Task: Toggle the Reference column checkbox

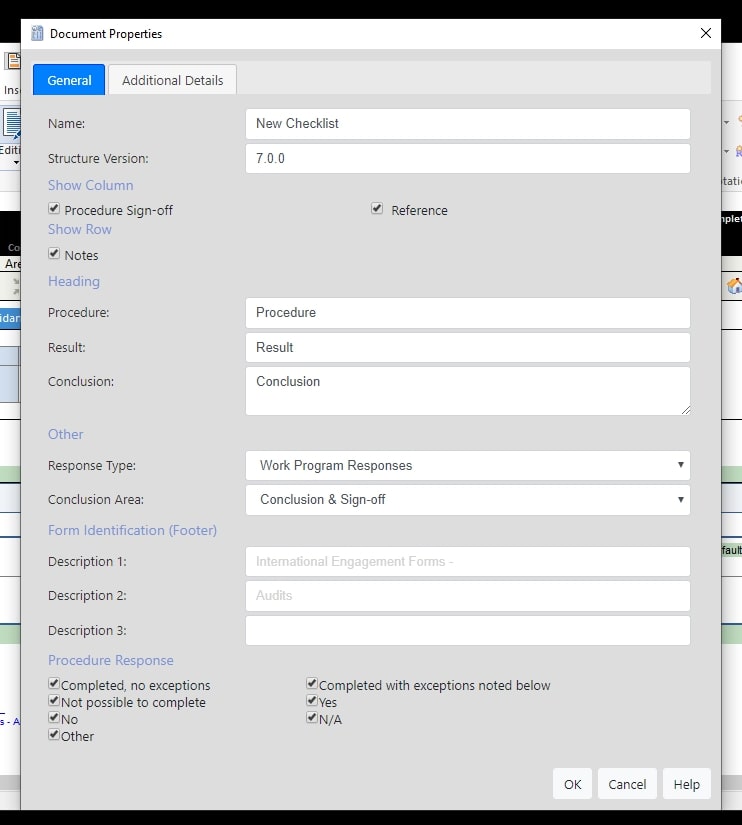Action: pos(377,209)
